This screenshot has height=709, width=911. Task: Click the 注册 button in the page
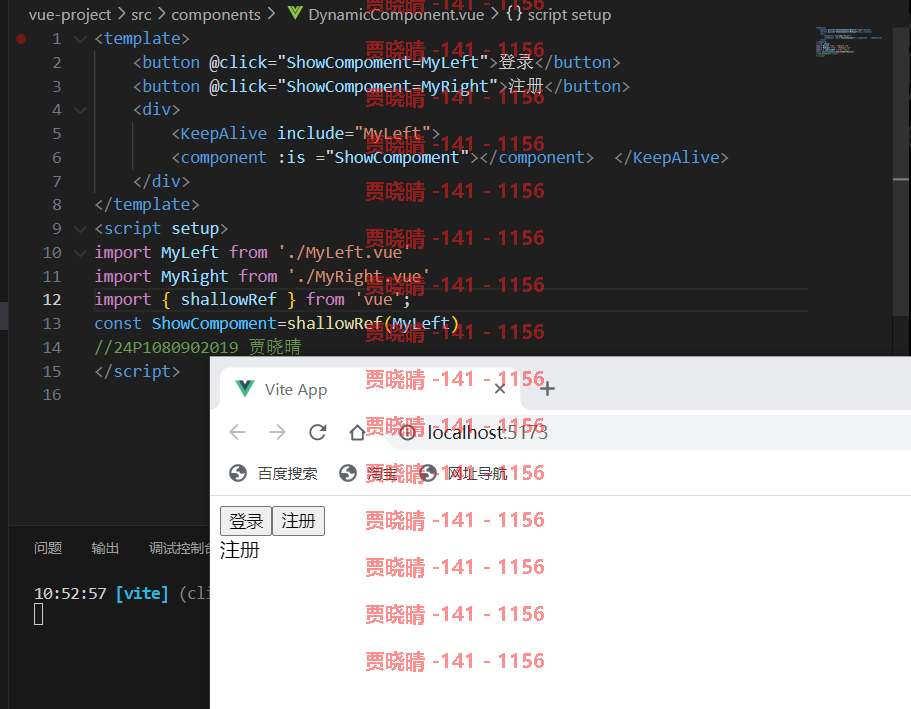(x=298, y=521)
